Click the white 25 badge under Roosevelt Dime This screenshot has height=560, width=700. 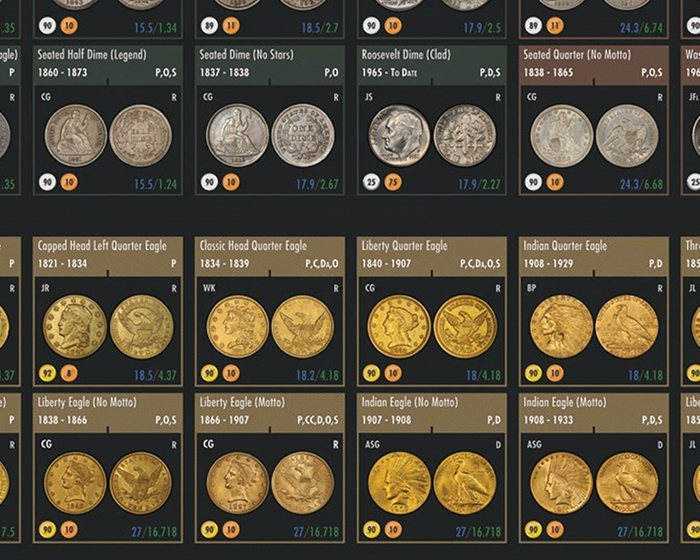pyautogui.click(x=371, y=182)
